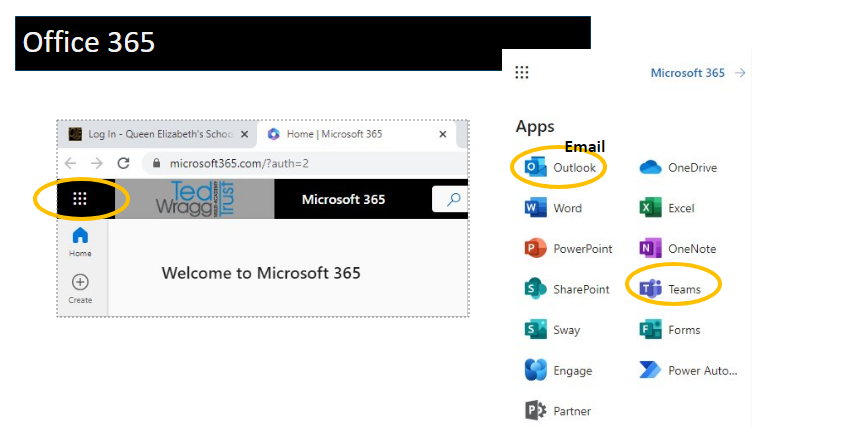Go back with browser back arrow

coord(71,163)
